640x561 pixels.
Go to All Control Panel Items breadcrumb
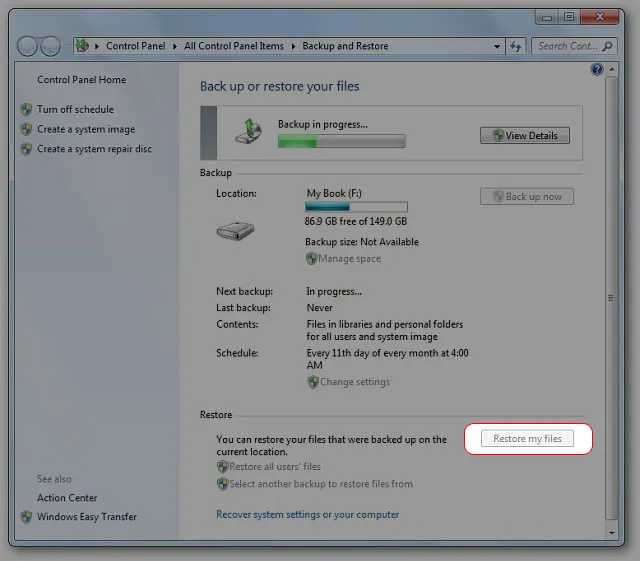pyautogui.click(x=234, y=46)
